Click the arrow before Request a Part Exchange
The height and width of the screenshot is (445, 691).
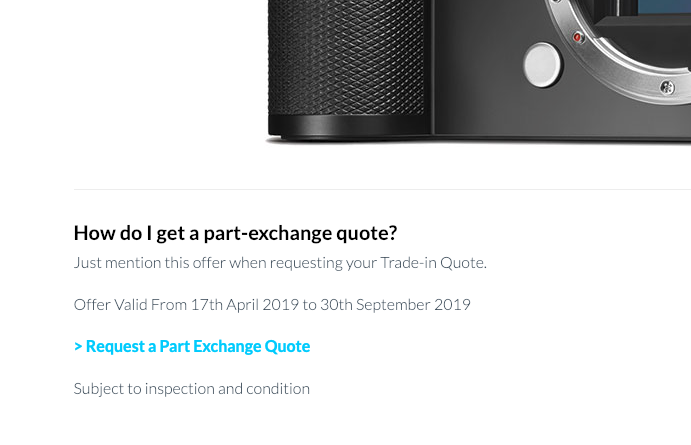(x=78, y=346)
